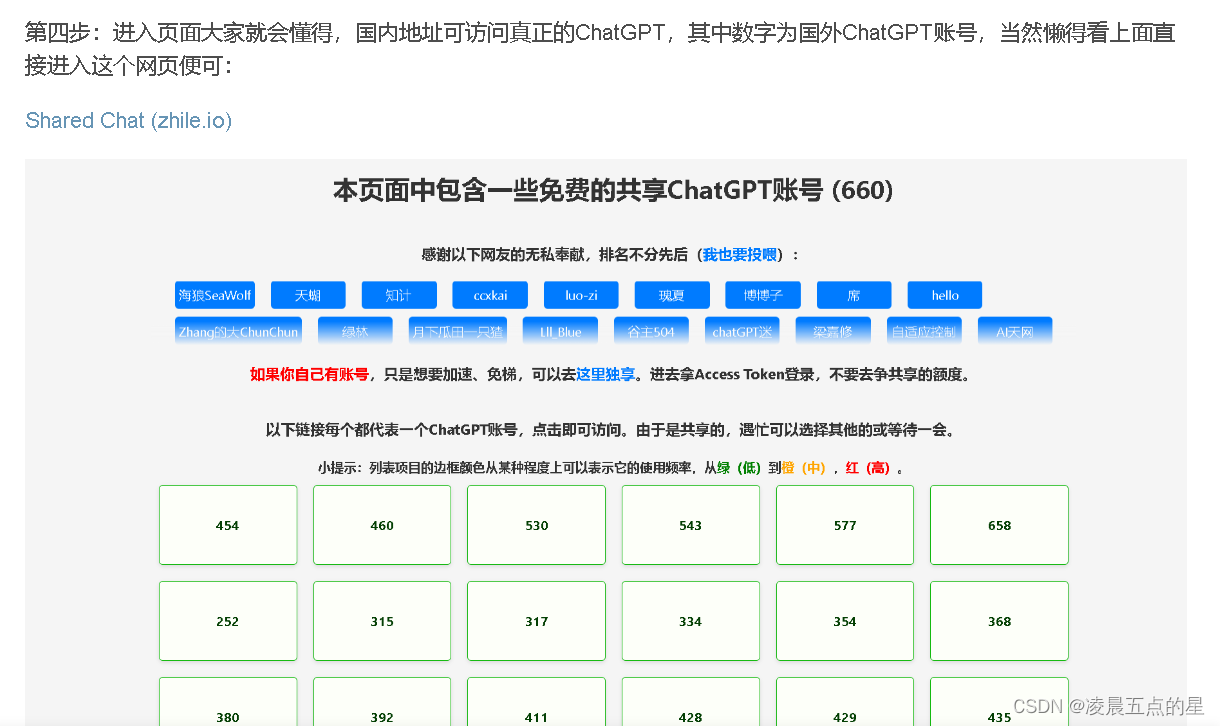Open shared account 658
The height and width of the screenshot is (726, 1220).
1000,525
